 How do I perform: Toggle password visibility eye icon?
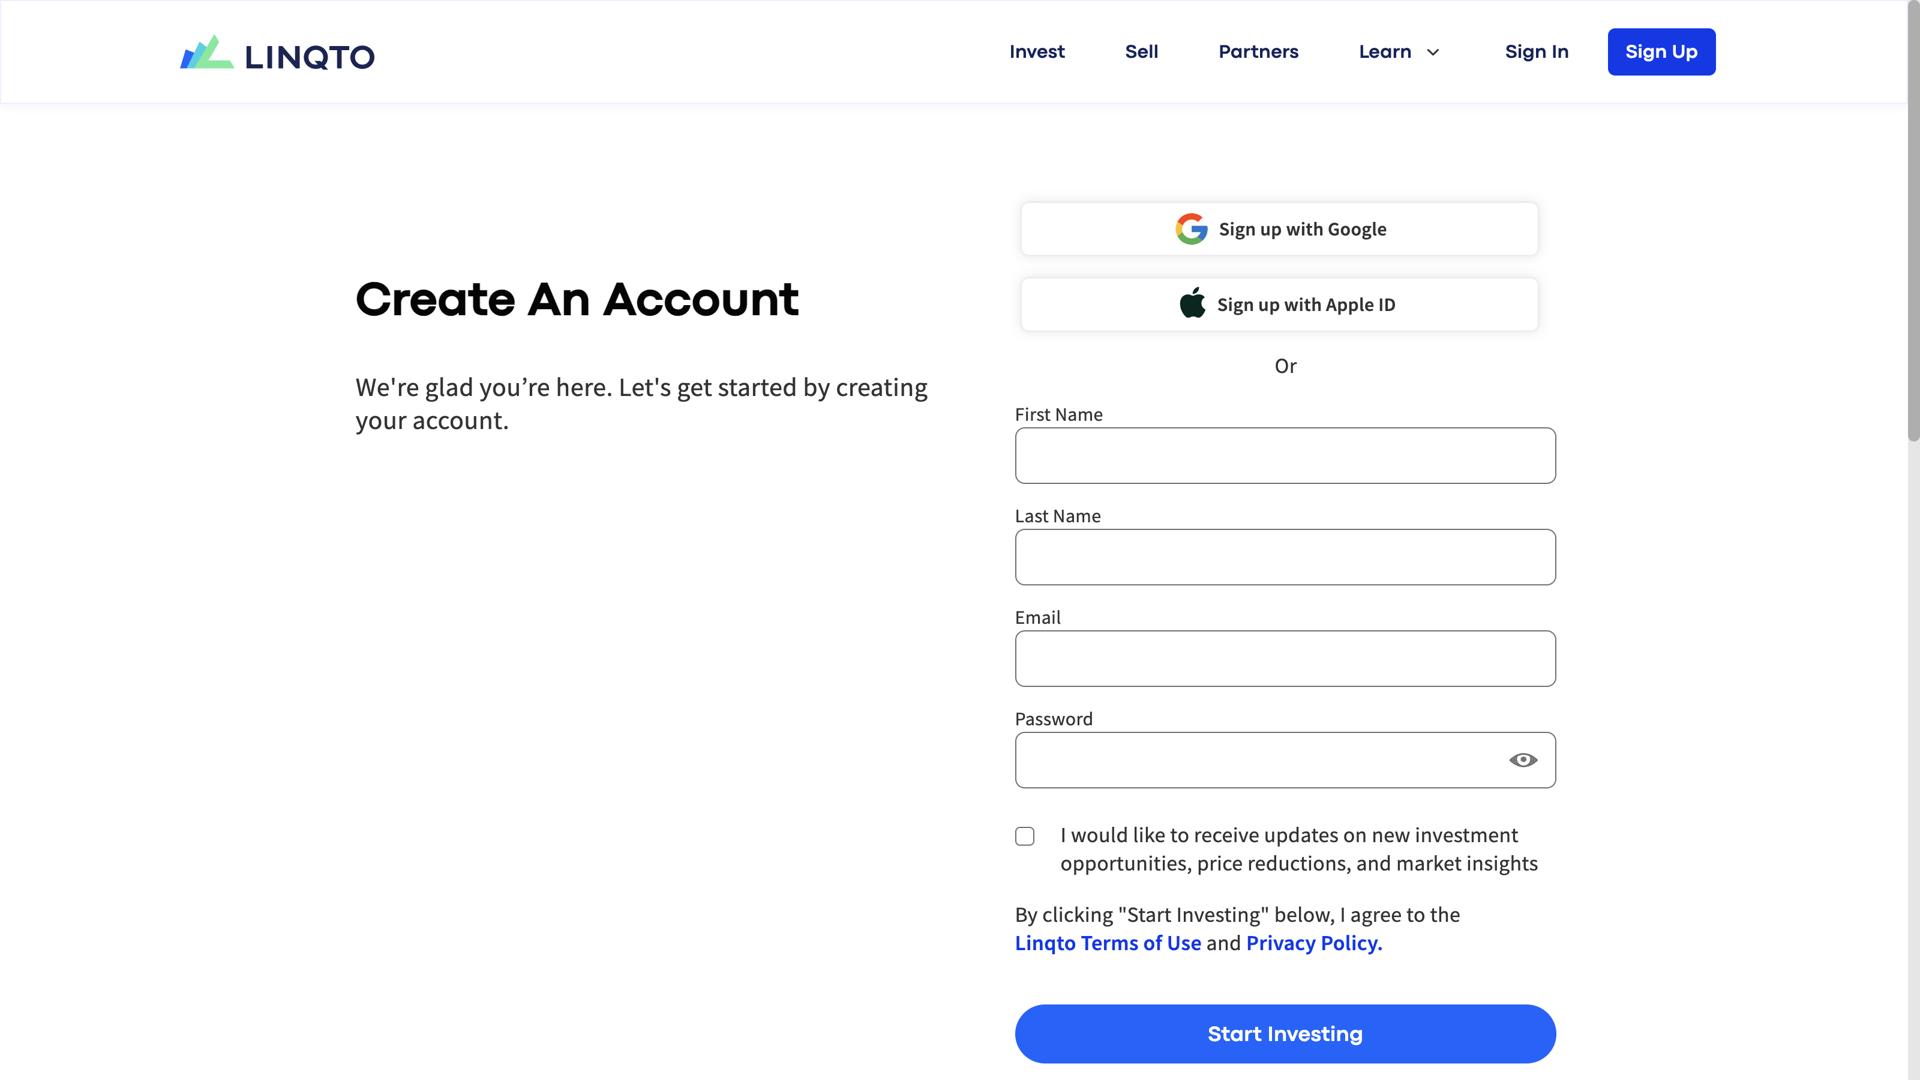click(x=1522, y=760)
